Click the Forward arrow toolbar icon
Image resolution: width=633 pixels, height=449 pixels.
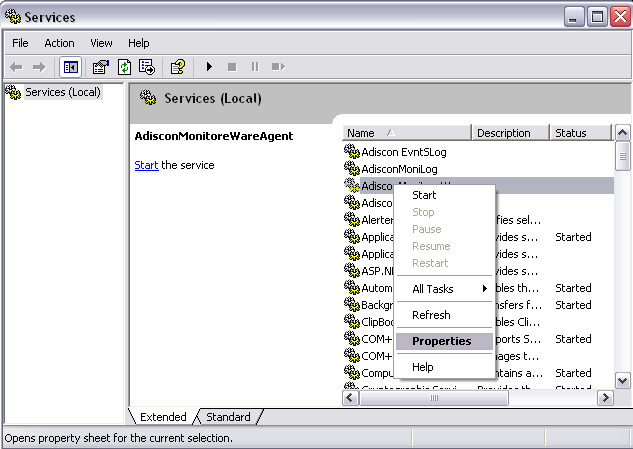39,67
